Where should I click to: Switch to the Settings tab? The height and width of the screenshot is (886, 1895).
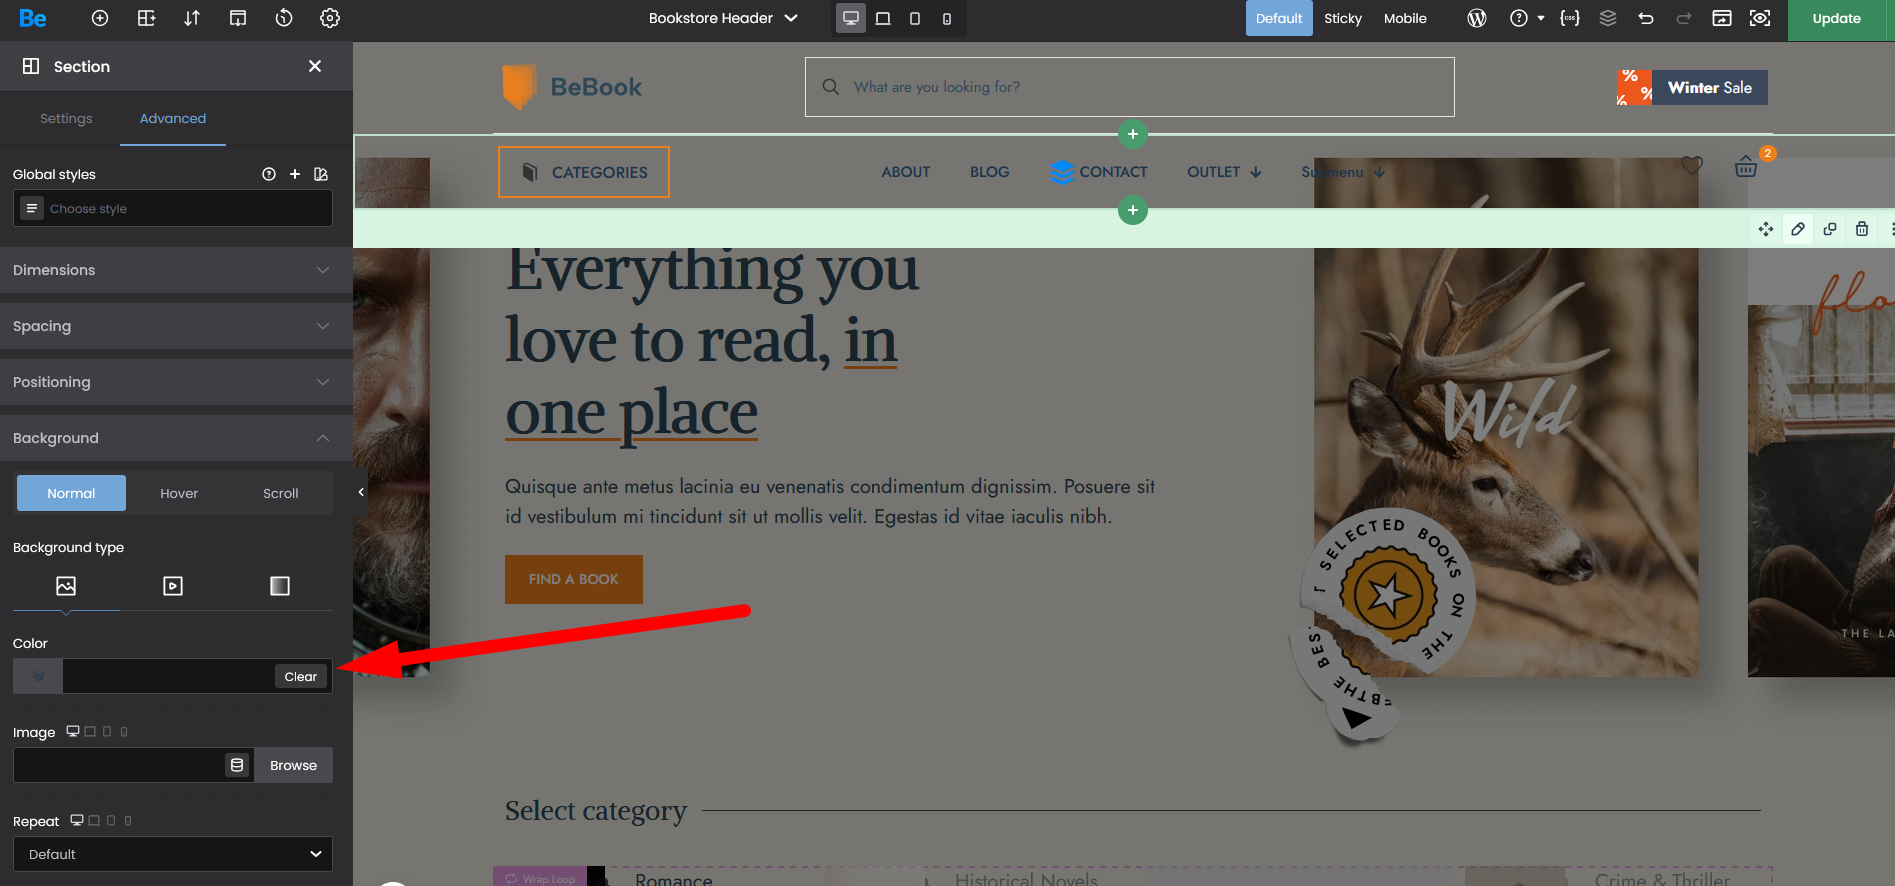[66, 118]
